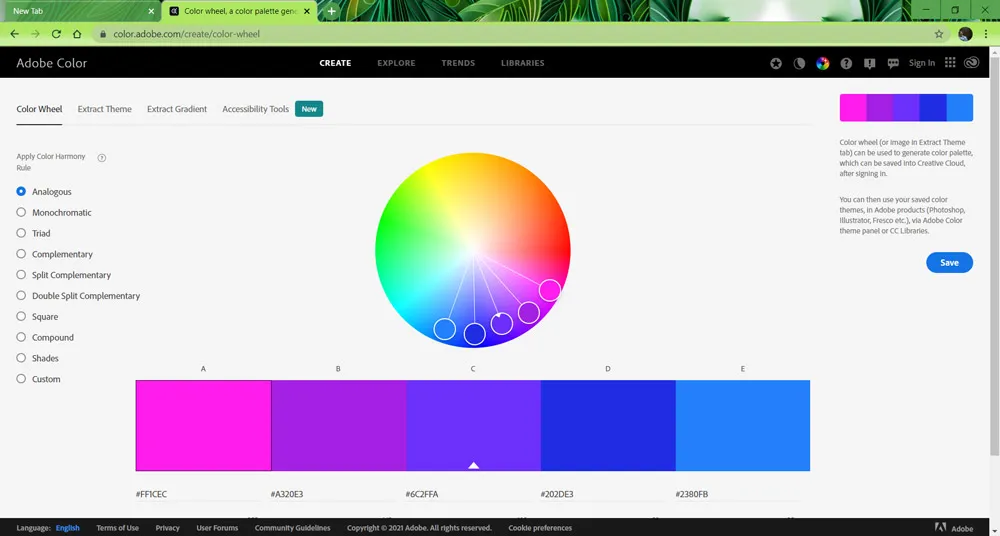Image resolution: width=1000 pixels, height=536 pixels.
Task: Select the magenta swatch A
Action: click(x=203, y=426)
